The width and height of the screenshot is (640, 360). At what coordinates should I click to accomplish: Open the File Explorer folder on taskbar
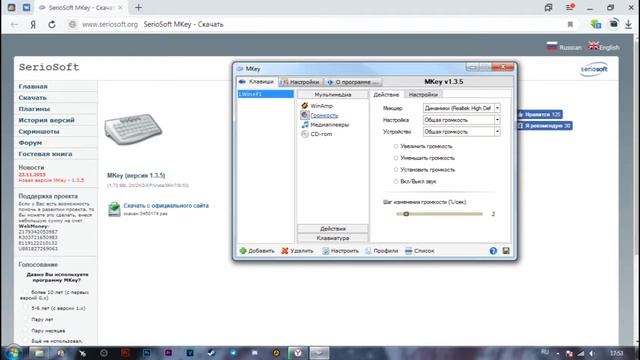[x=39, y=353]
